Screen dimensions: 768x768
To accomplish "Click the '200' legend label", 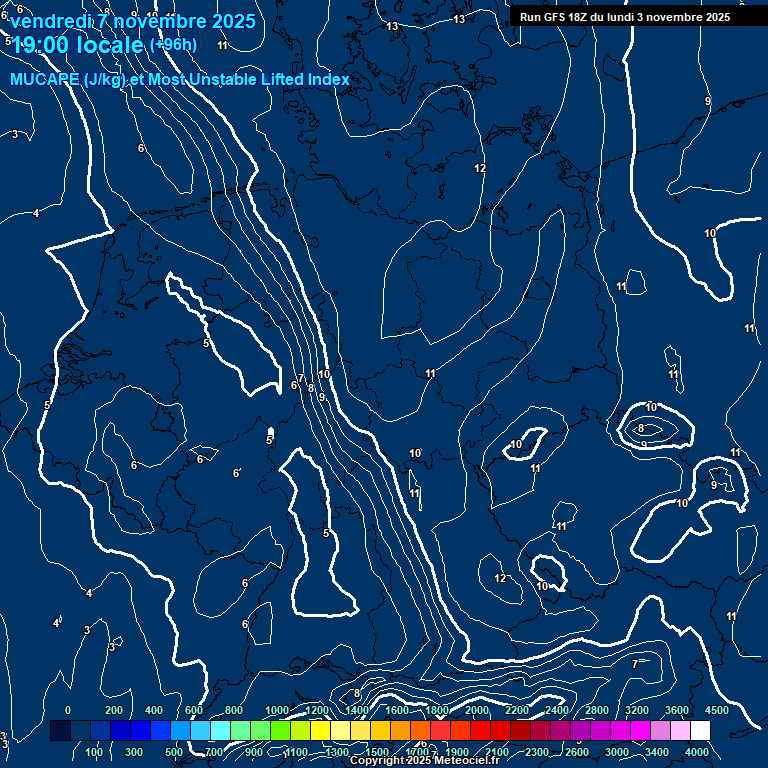I will click(114, 710).
